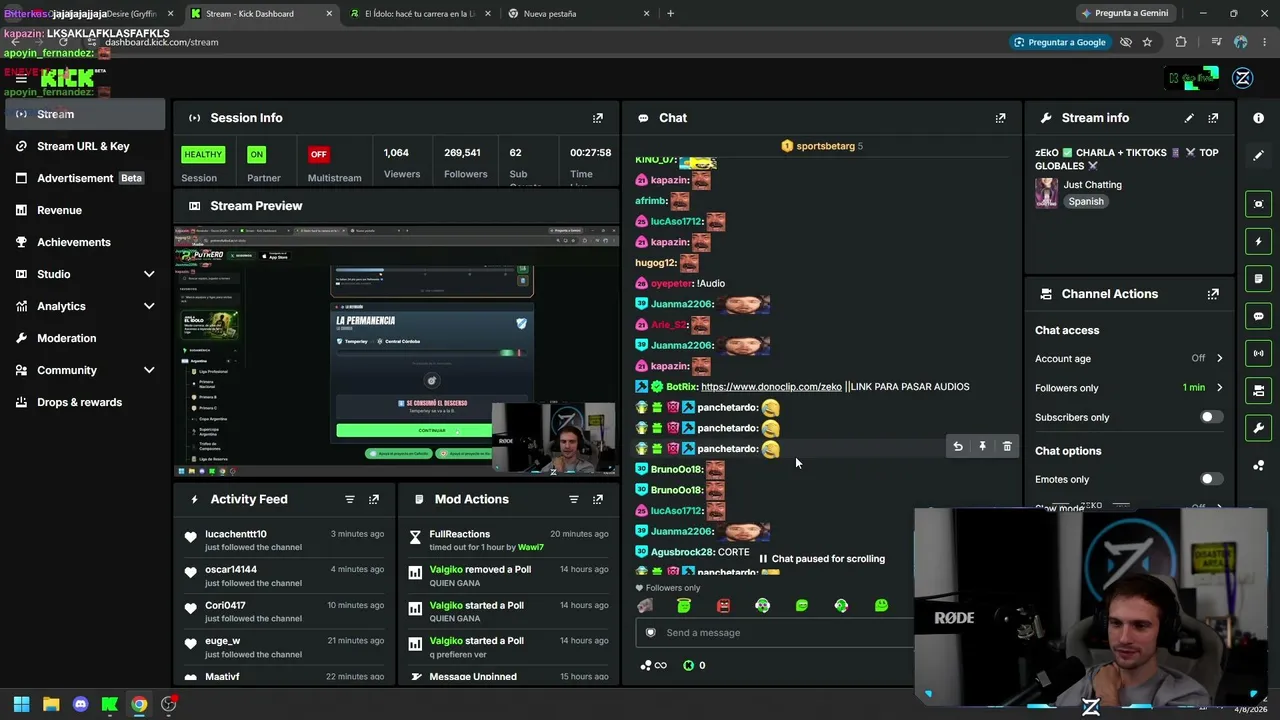Click the green Kicks balance icon

pyautogui.click(x=689, y=665)
